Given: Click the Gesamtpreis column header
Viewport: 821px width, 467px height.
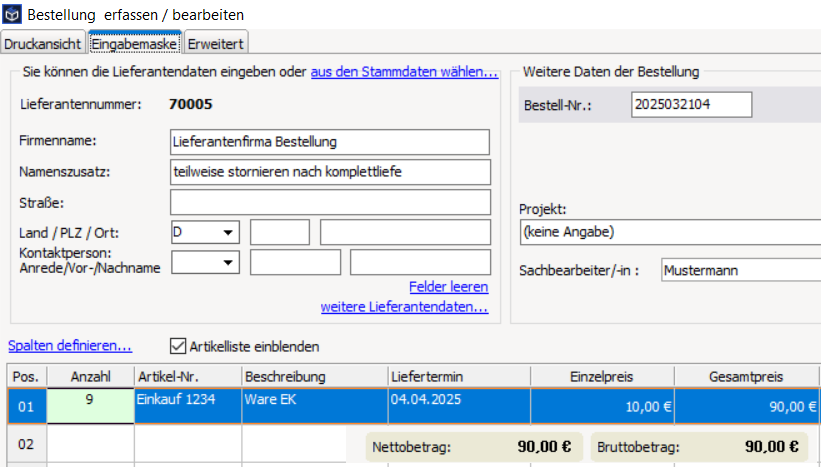Looking at the screenshot, I should (746, 376).
